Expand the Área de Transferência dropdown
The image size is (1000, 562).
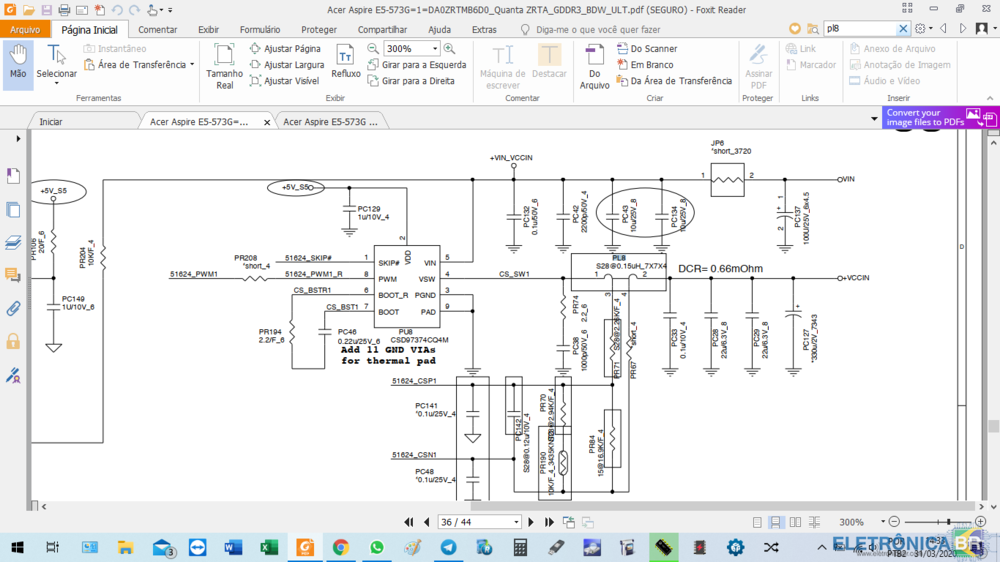pos(191,65)
